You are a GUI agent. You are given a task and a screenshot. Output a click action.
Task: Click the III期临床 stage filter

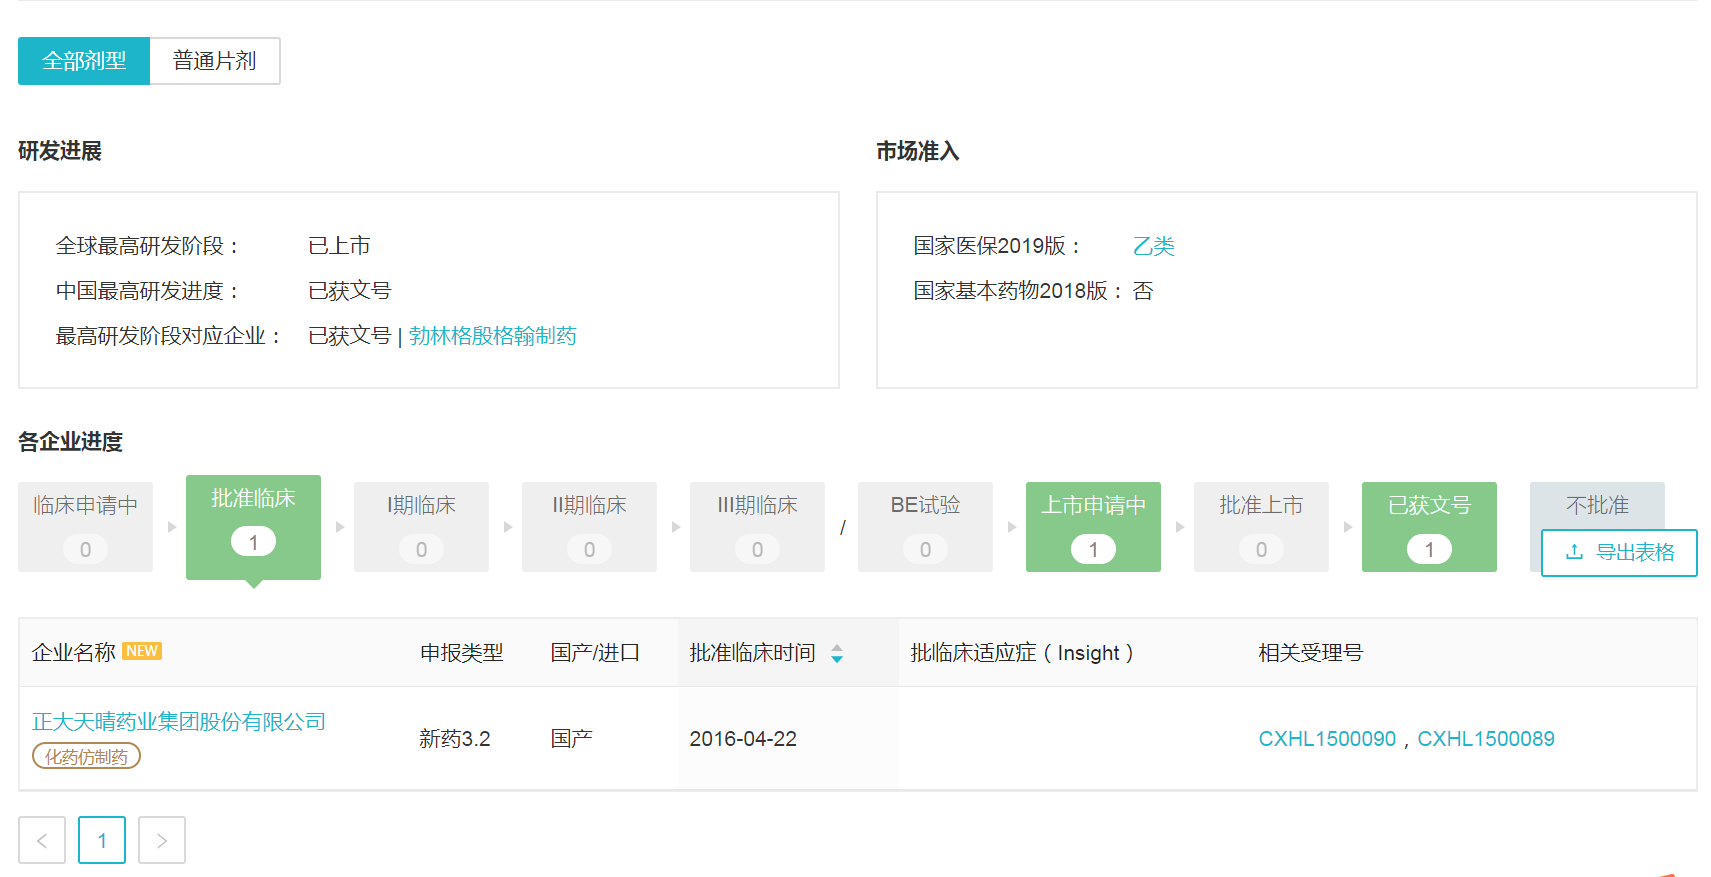(x=757, y=526)
